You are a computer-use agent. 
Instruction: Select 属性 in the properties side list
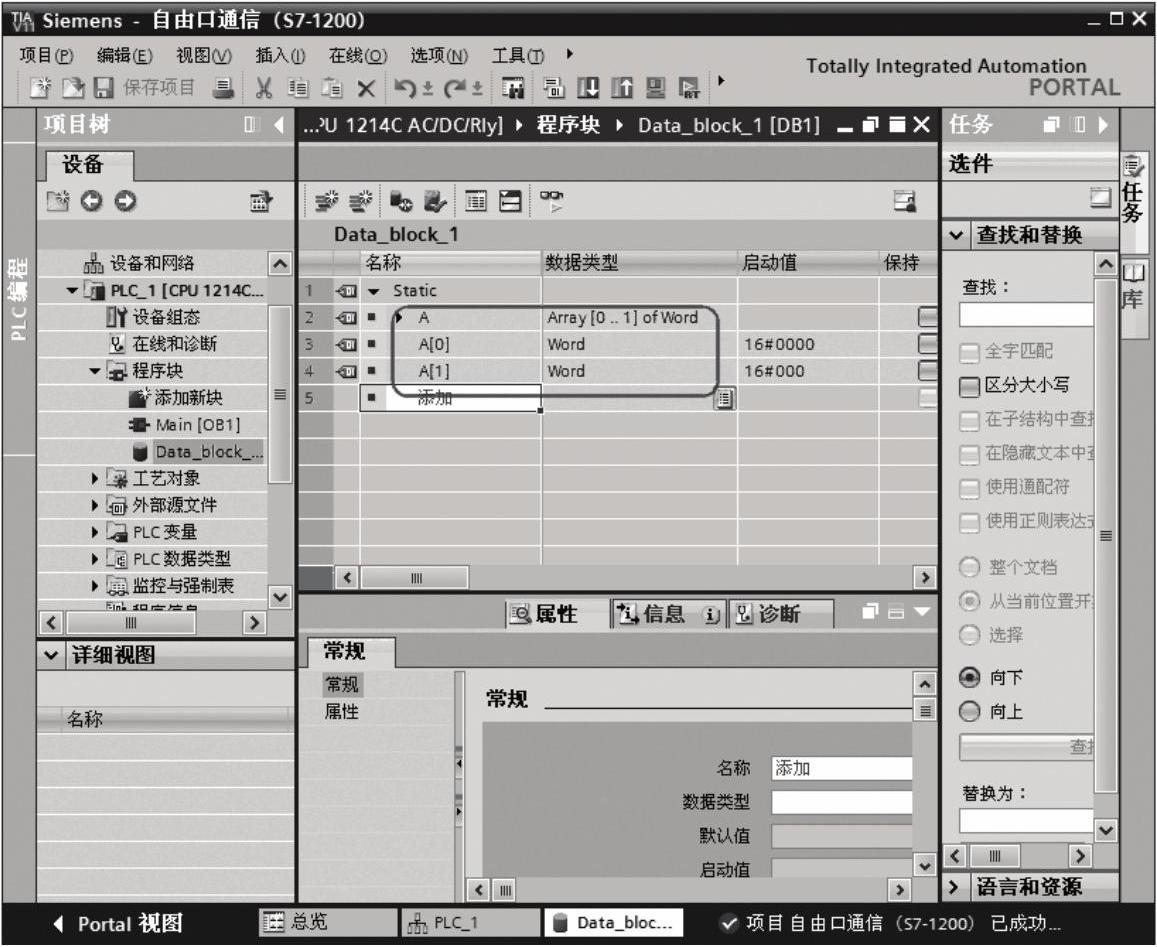[x=341, y=712]
